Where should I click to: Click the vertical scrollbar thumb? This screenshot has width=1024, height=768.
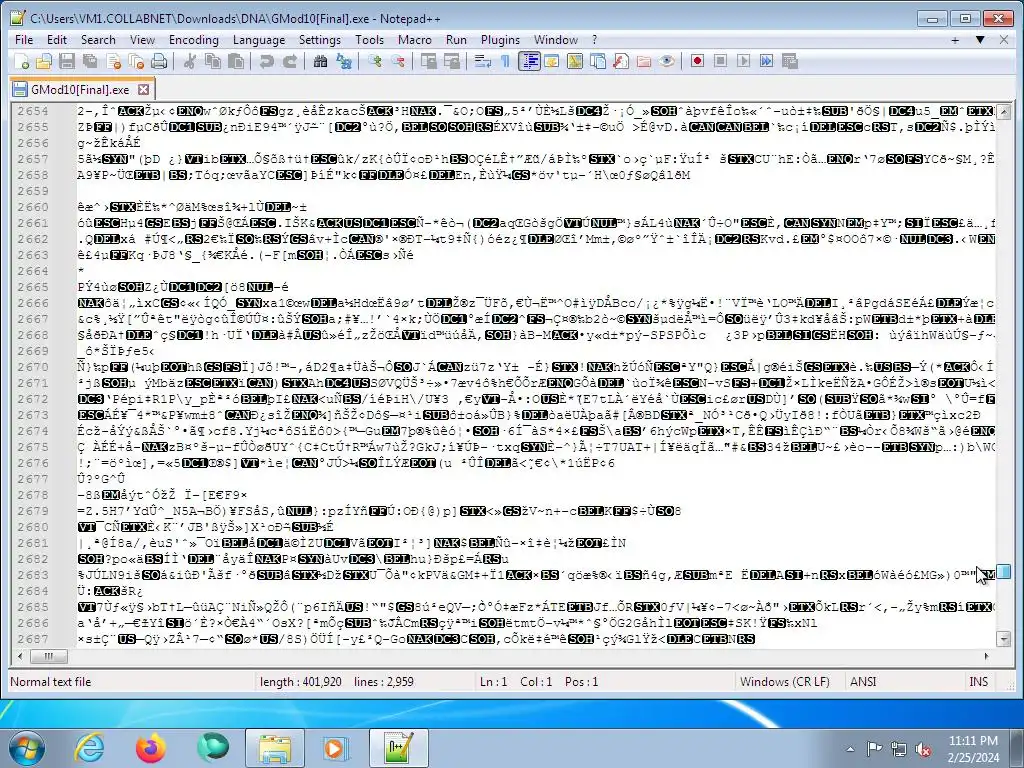[x=1004, y=572]
